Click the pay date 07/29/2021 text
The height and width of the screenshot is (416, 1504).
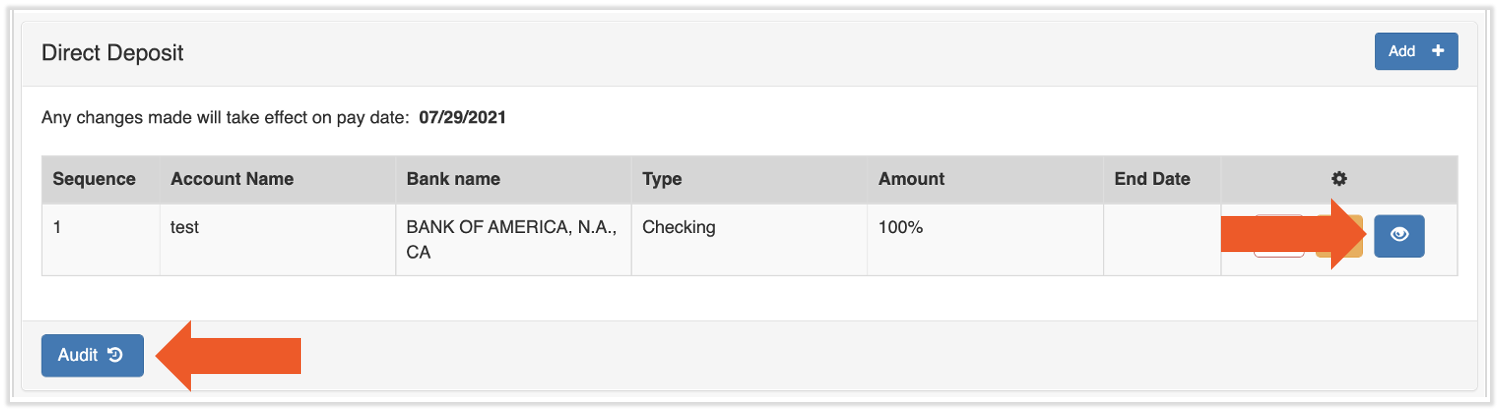click(462, 118)
